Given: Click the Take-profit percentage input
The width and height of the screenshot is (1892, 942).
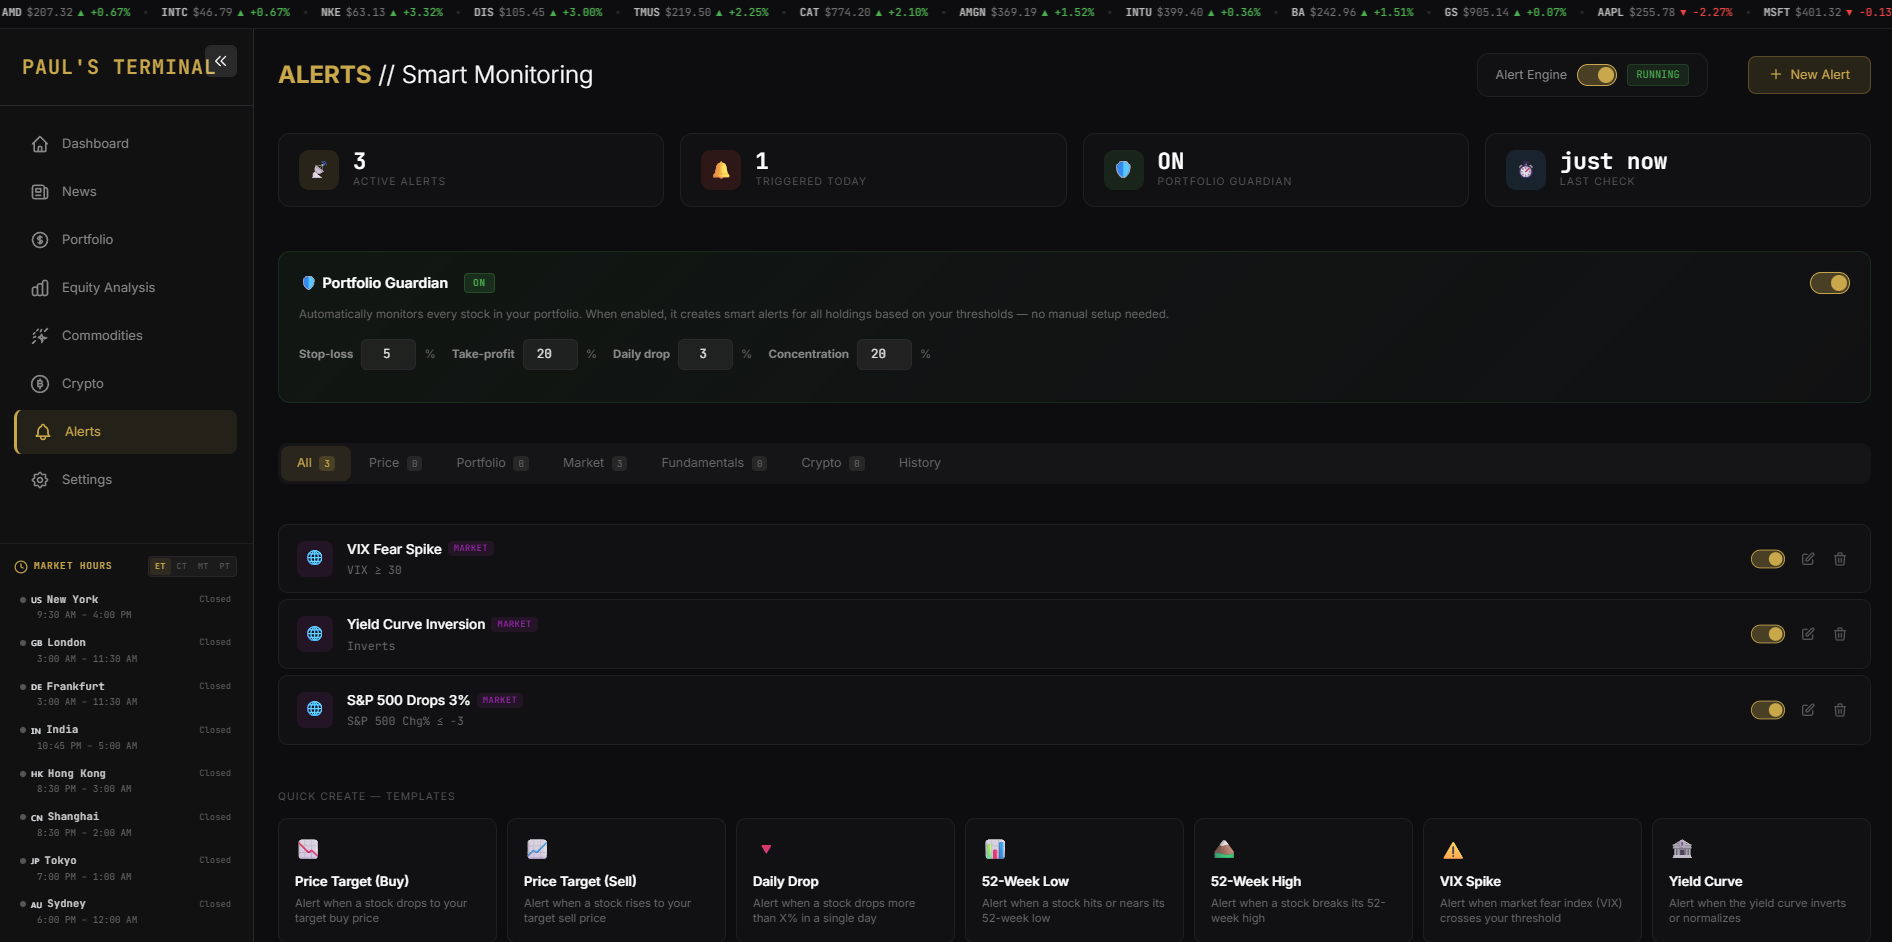Looking at the screenshot, I should pos(550,354).
